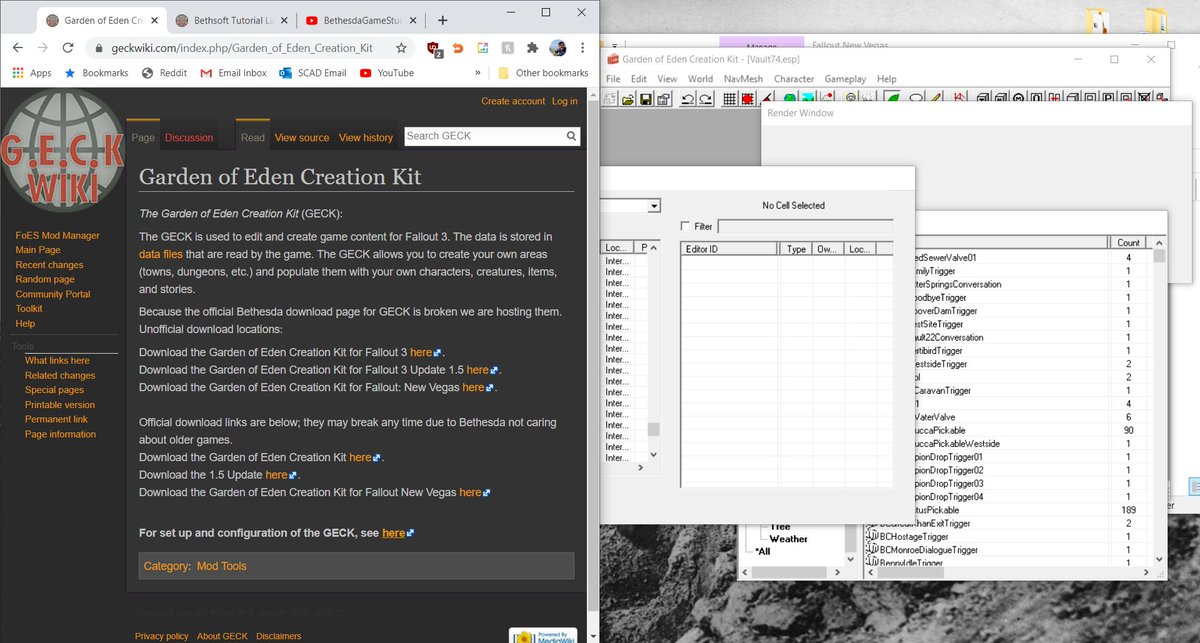This screenshot has height=643, width=1200.
Task: Open GECK preferences toolbar icon next to save
Action: [x=664, y=98]
